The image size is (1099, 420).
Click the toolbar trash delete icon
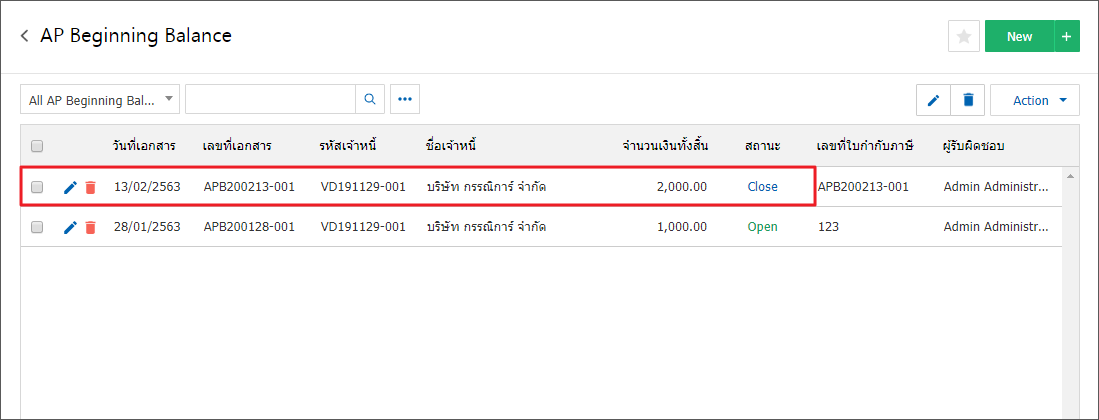968,100
